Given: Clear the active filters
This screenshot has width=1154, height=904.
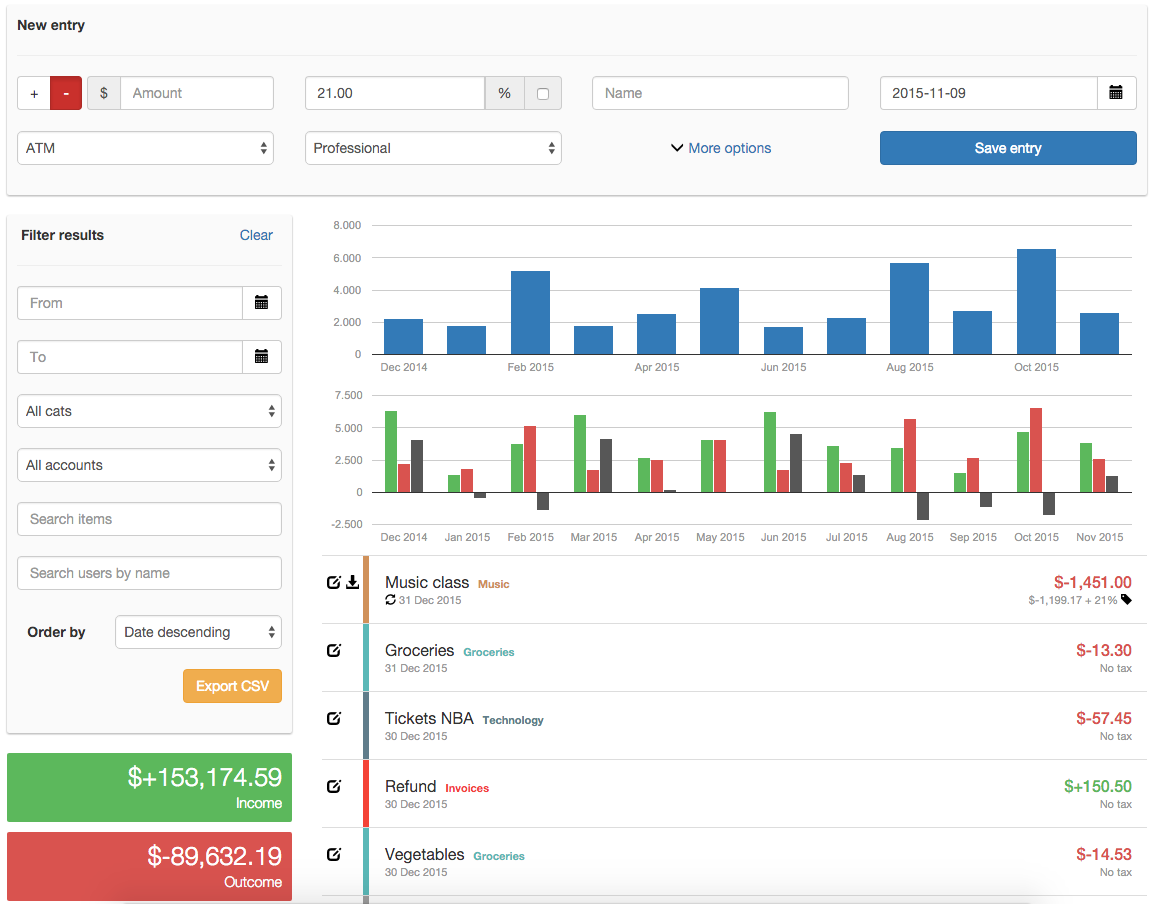Looking at the screenshot, I should (x=256, y=235).
